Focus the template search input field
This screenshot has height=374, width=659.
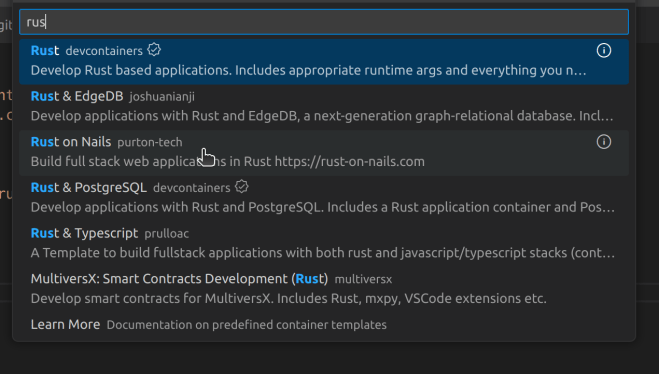pos(324,22)
